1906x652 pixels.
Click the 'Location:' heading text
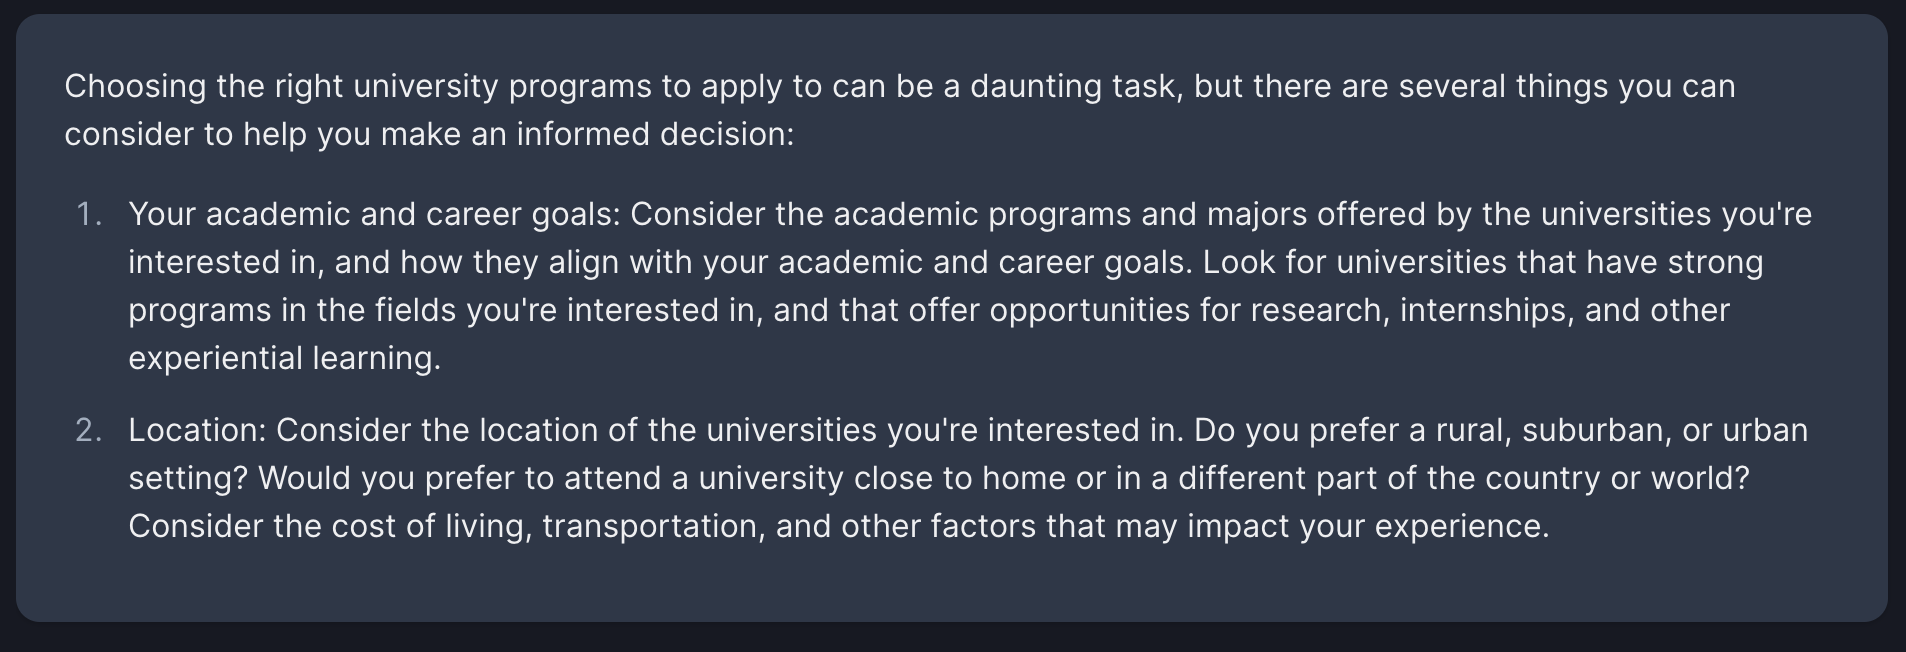[x=198, y=430]
